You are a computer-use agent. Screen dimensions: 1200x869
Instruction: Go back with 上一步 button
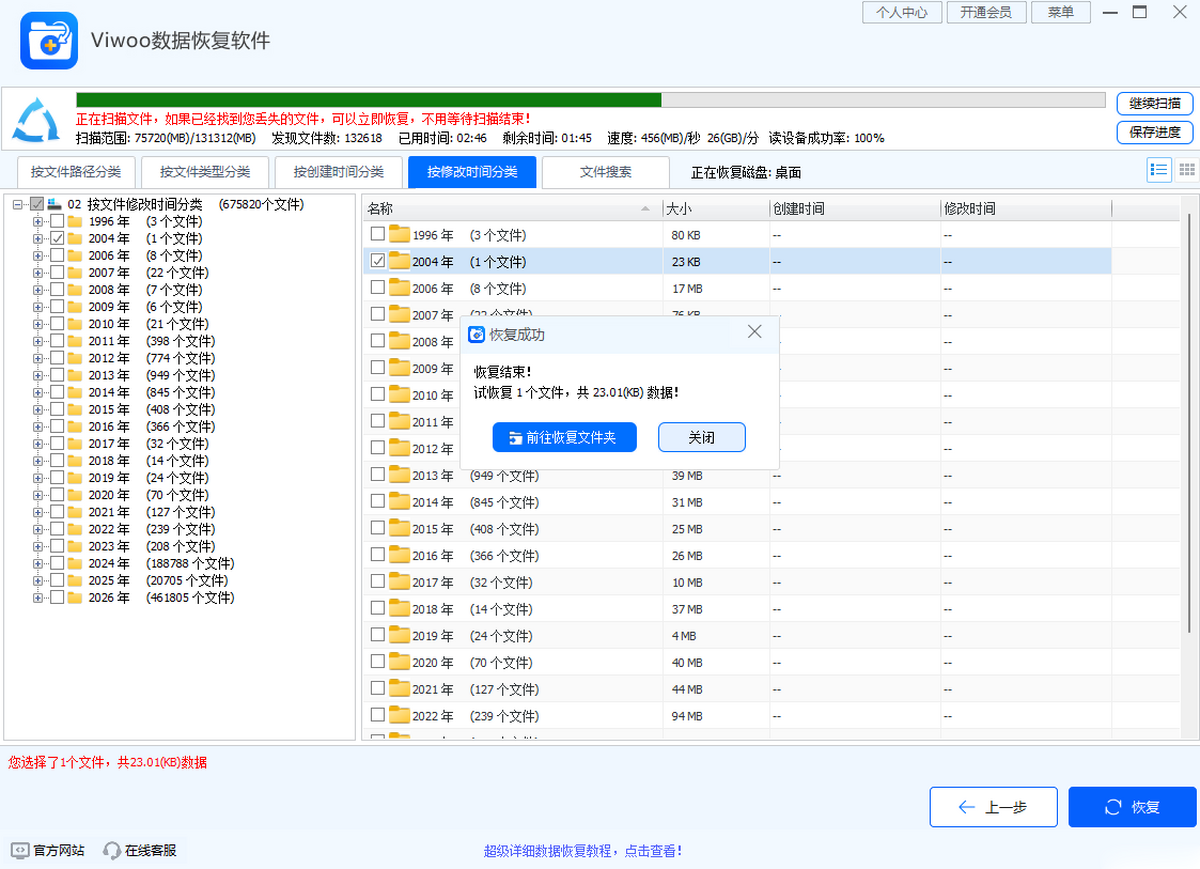coord(993,807)
